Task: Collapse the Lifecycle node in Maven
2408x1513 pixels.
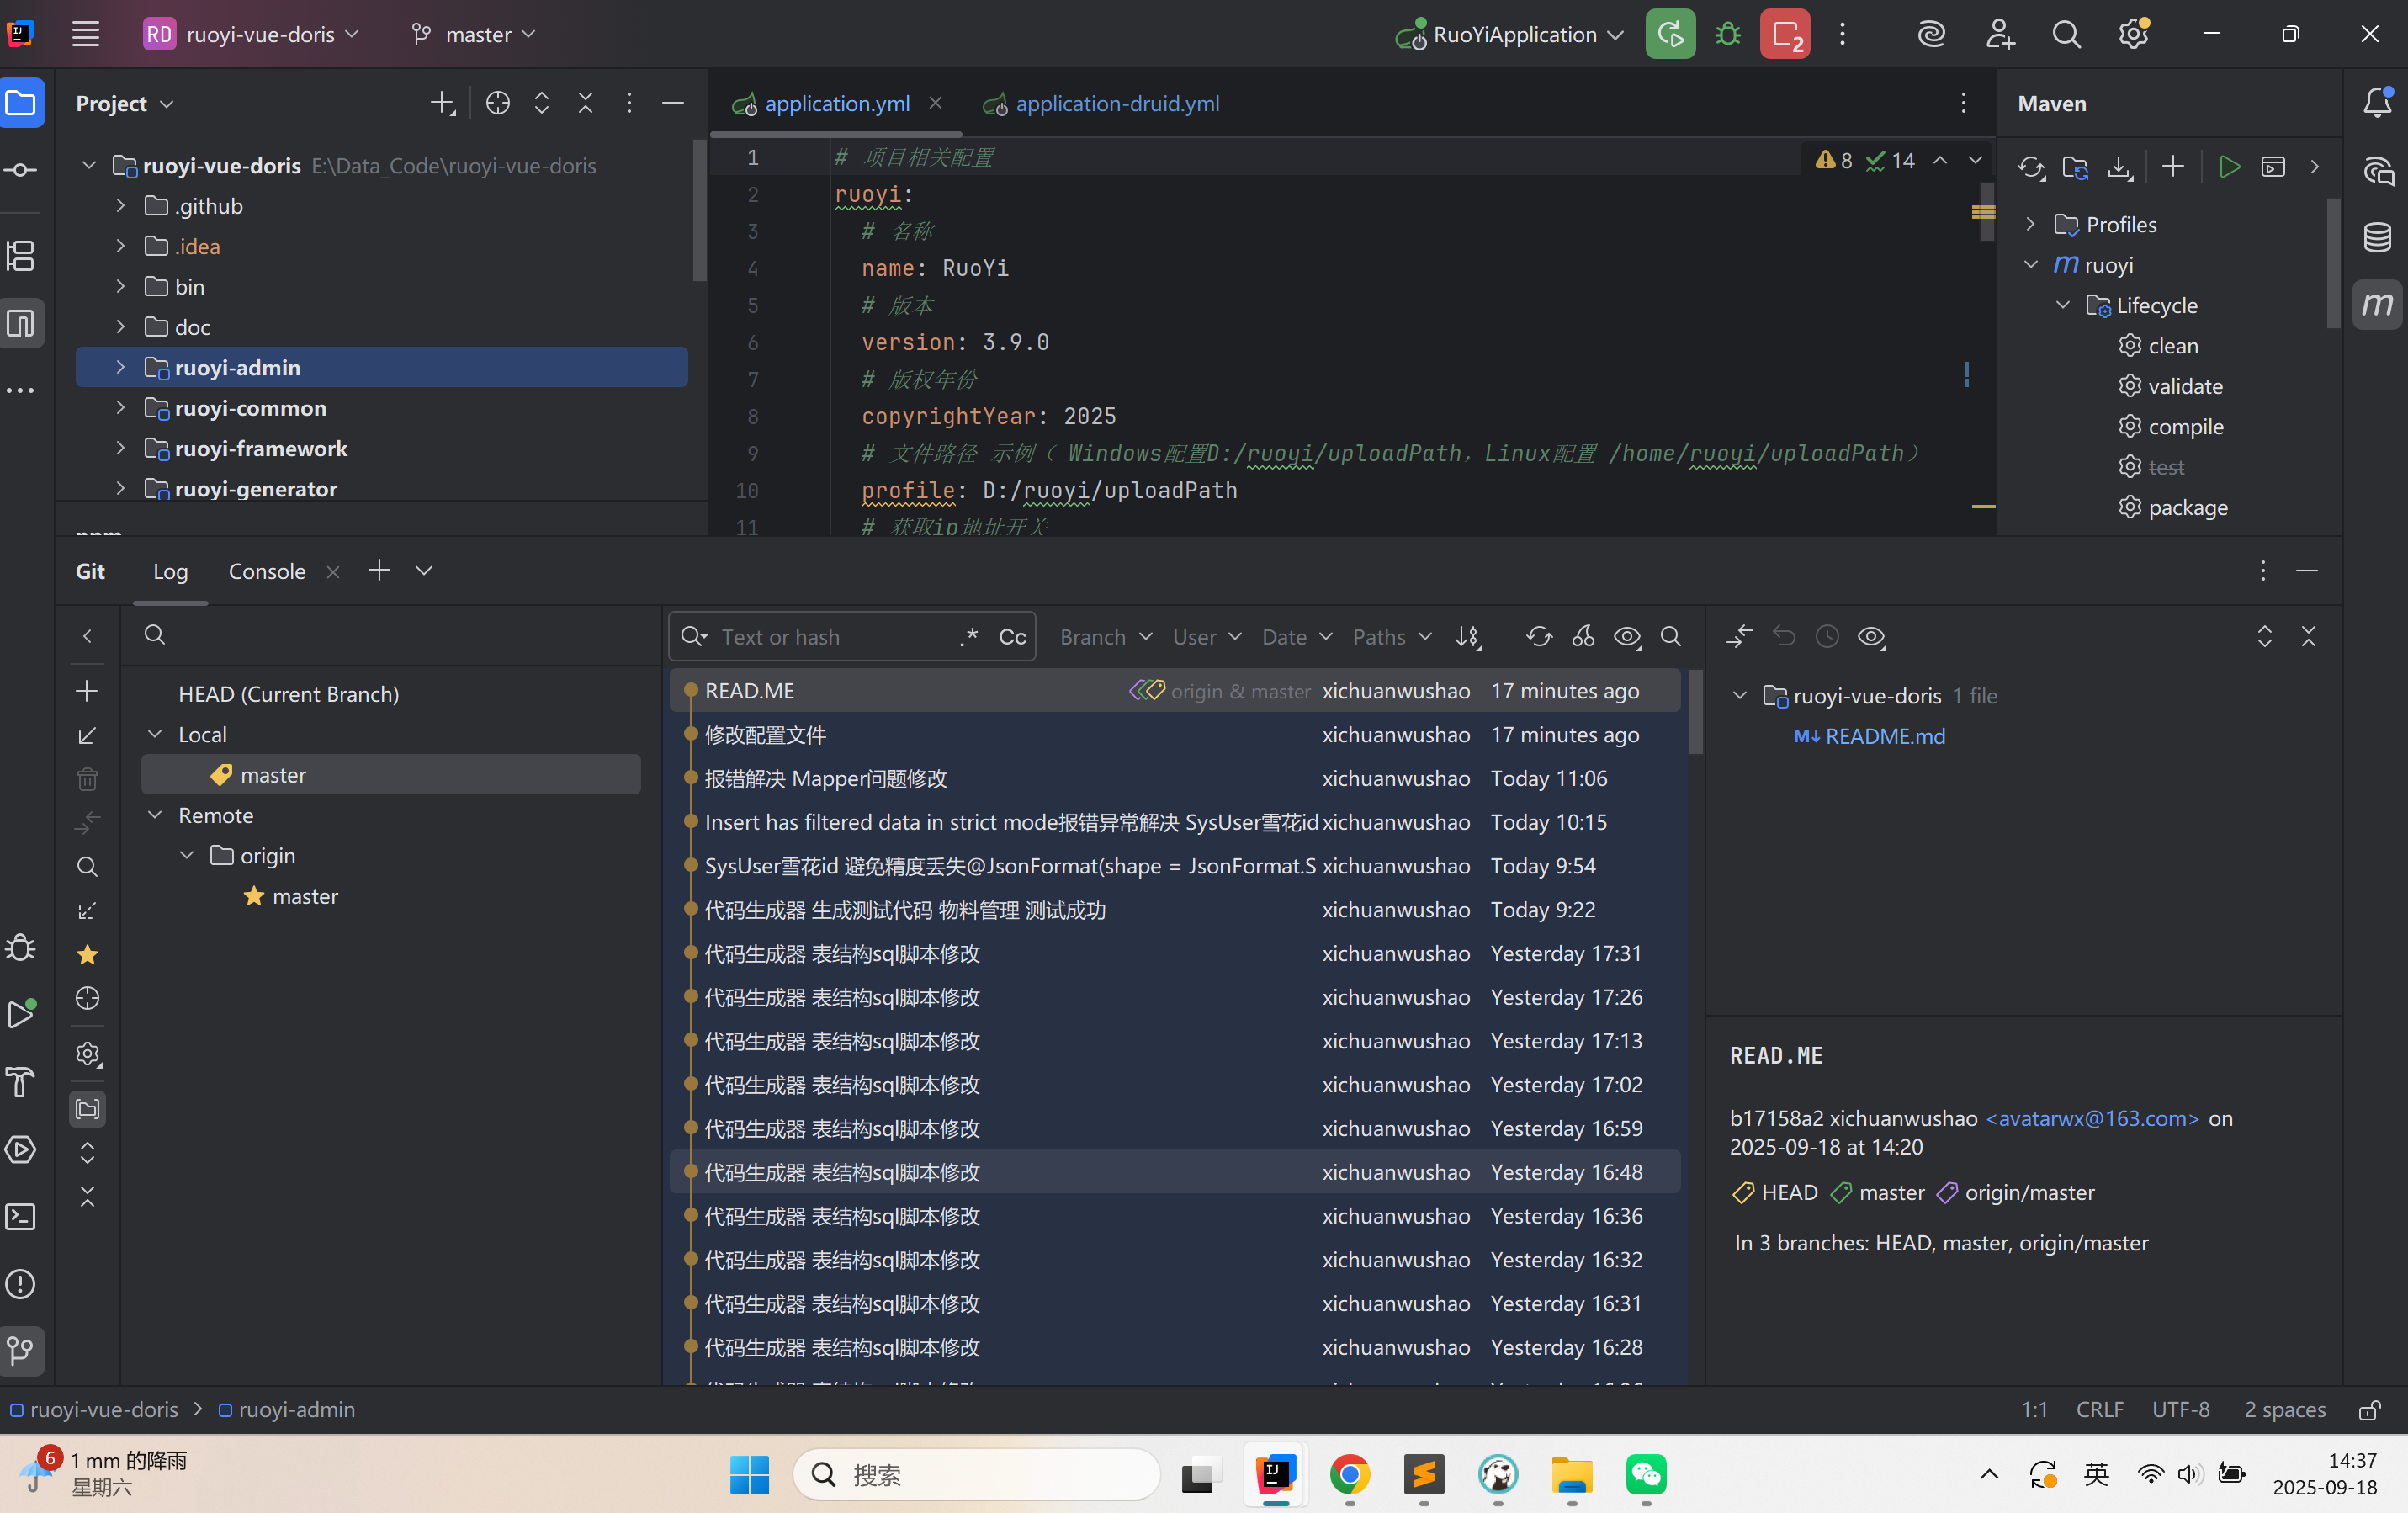Action: coord(2063,305)
